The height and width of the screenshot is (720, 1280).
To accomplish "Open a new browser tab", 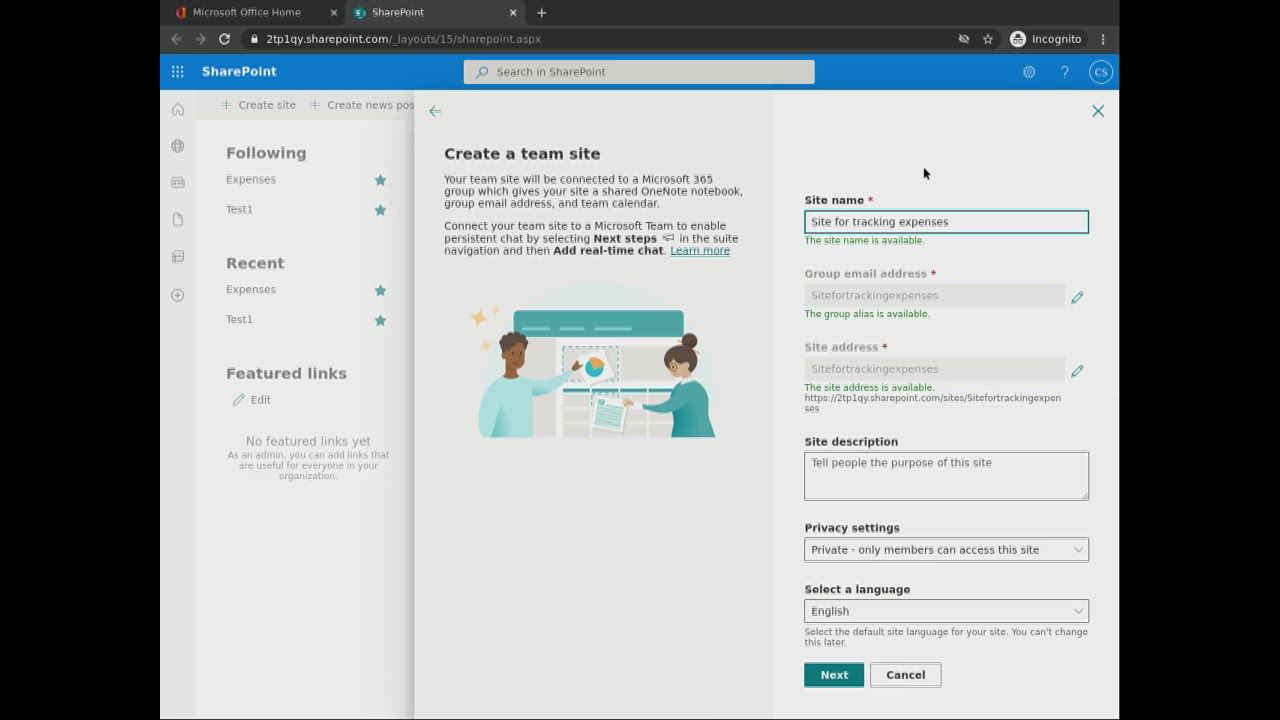I will (x=542, y=13).
